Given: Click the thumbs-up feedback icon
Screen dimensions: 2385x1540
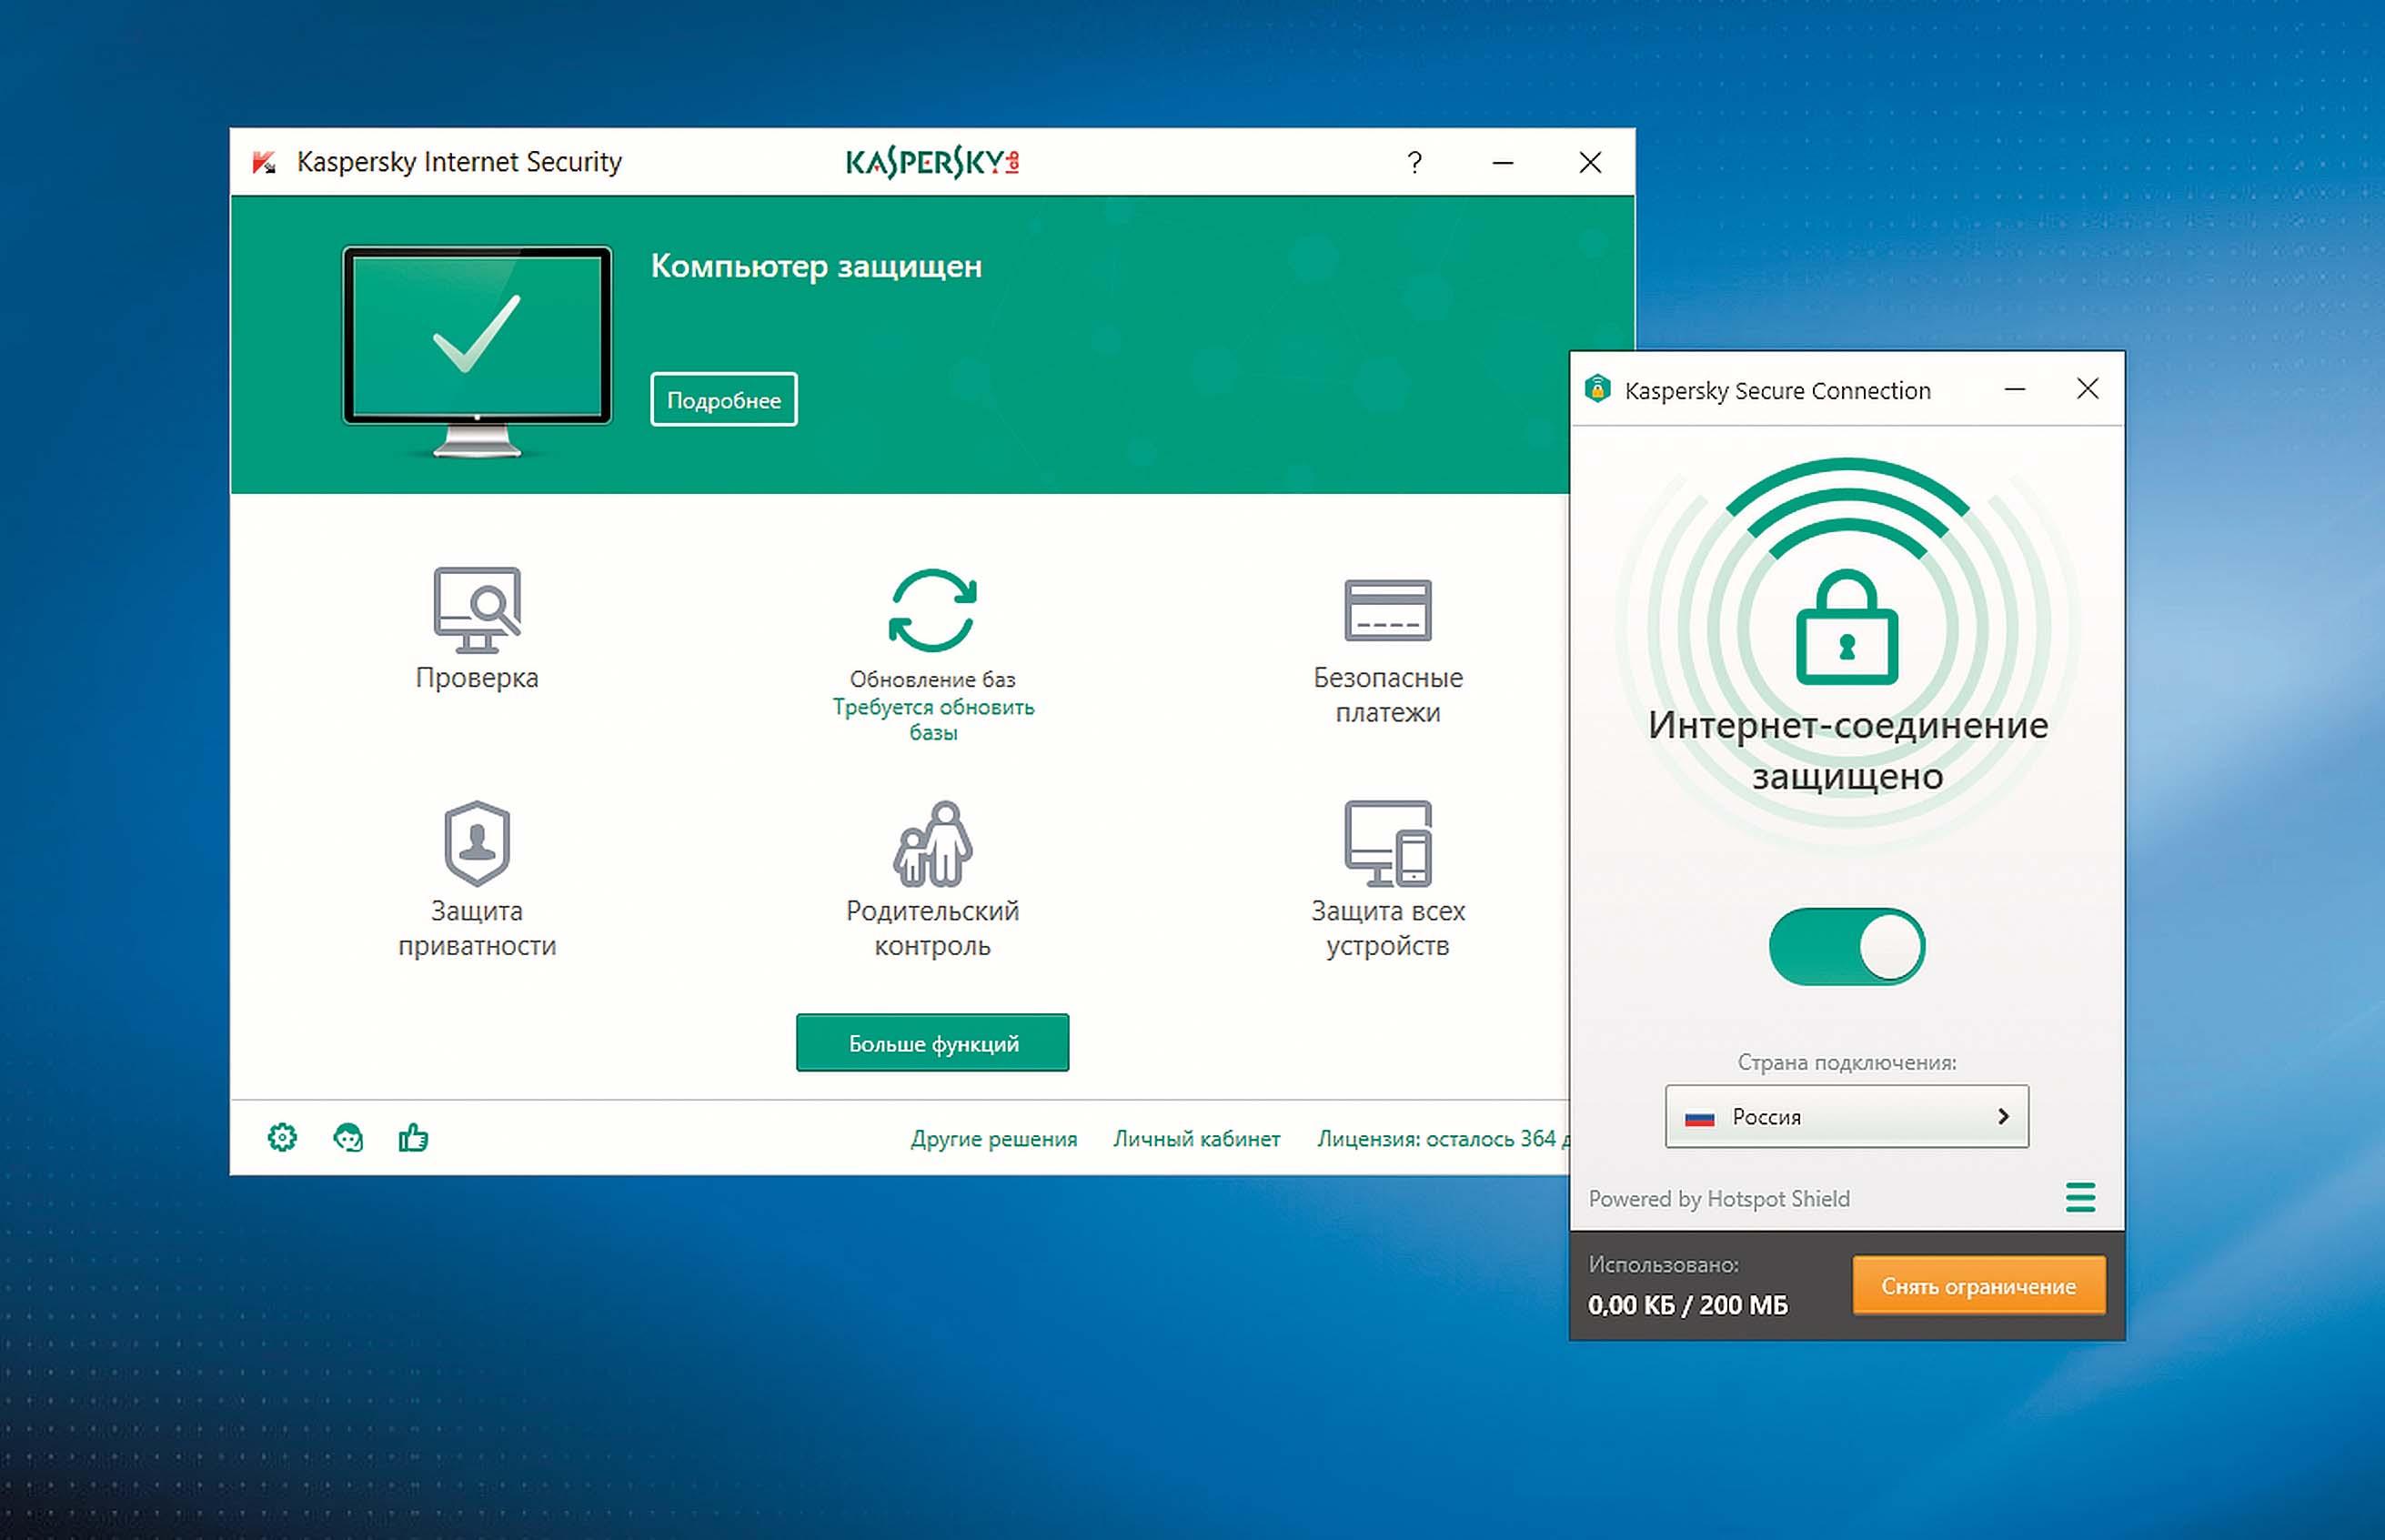Looking at the screenshot, I should [413, 1137].
